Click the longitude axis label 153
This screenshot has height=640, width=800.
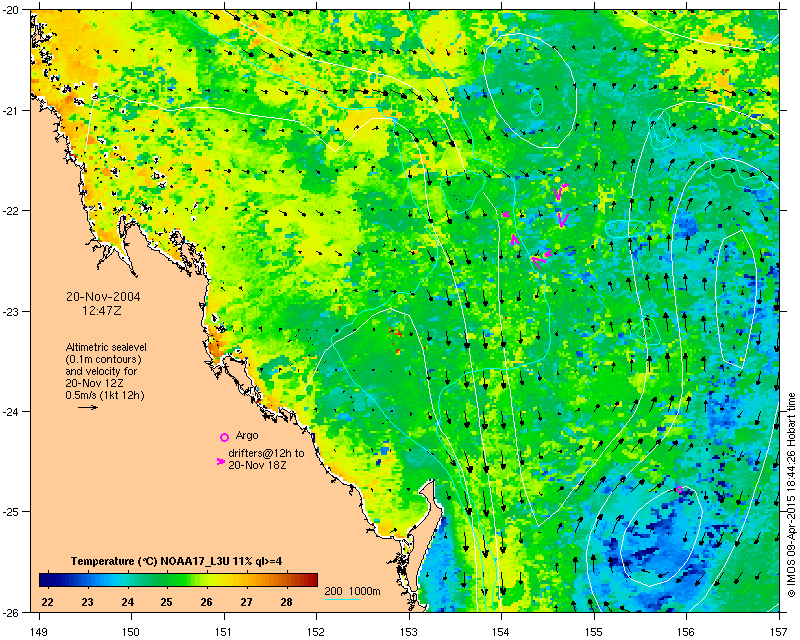pos(409,632)
